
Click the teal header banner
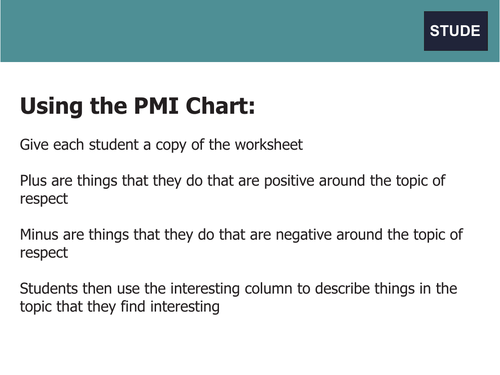[x=250, y=31]
